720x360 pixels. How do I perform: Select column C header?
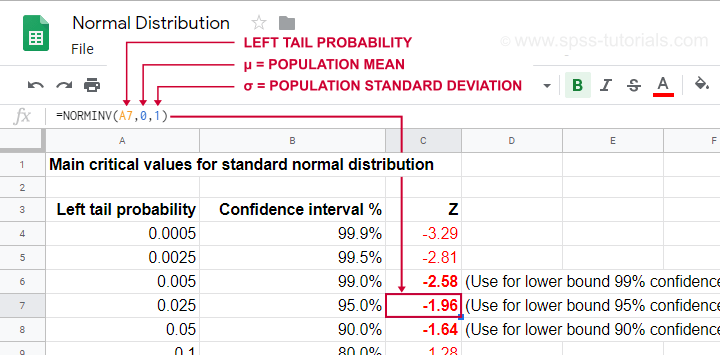pos(423,141)
